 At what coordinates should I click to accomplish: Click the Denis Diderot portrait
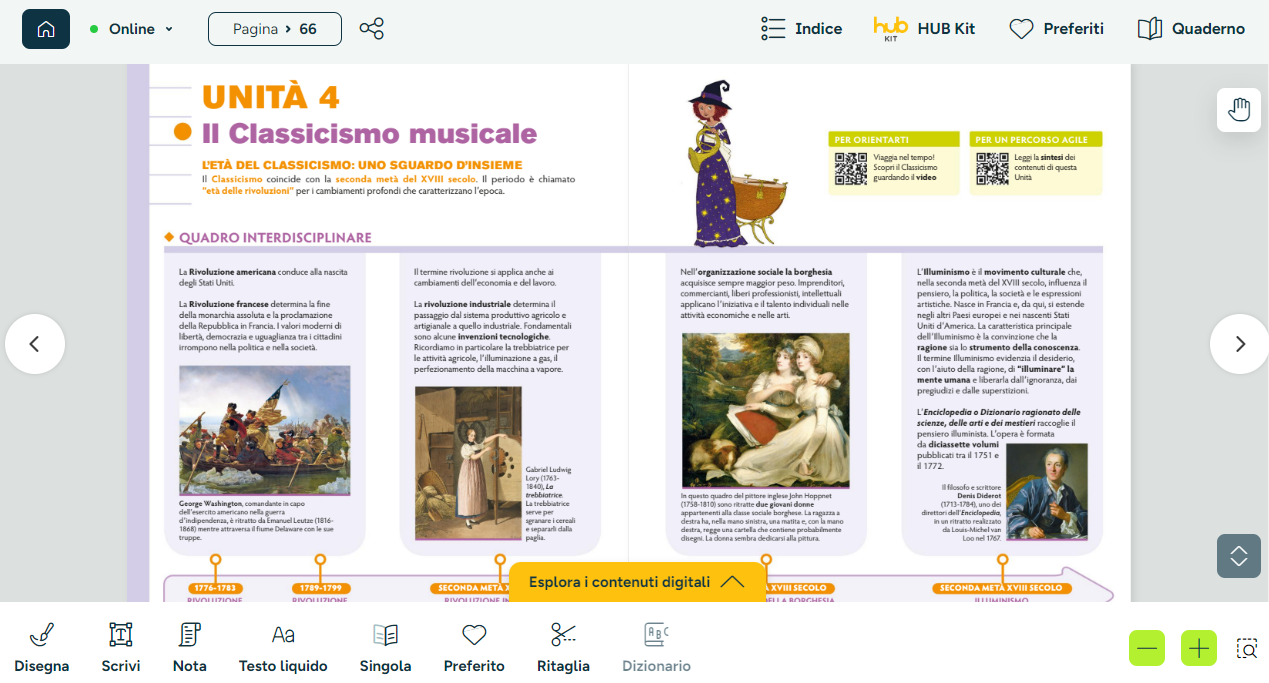pos(1047,491)
